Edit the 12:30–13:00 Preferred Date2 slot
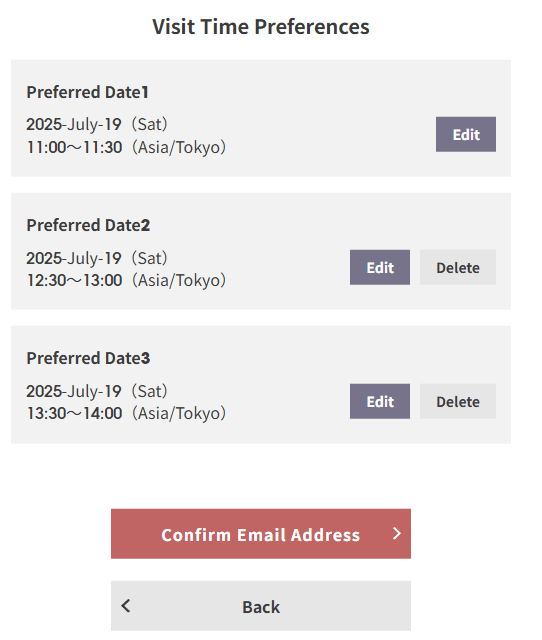542x640 pixels. pos(380,267)
